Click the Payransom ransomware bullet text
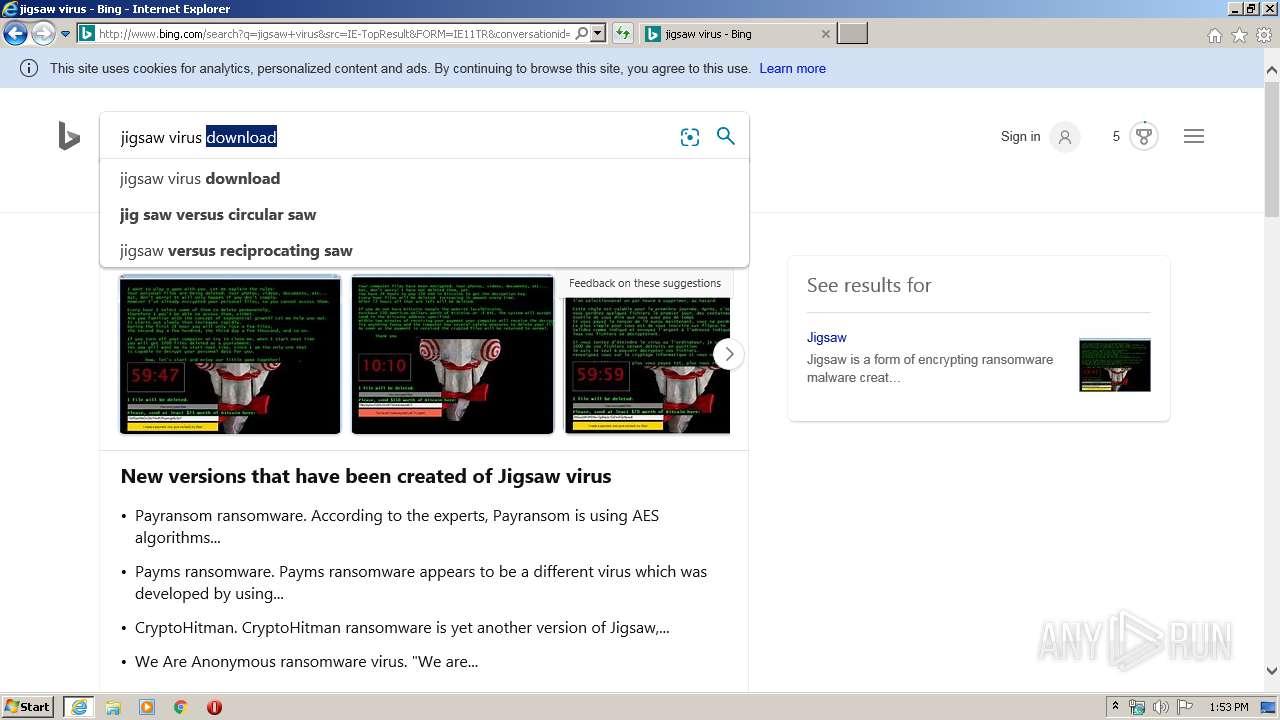 [x=397, y=526]
